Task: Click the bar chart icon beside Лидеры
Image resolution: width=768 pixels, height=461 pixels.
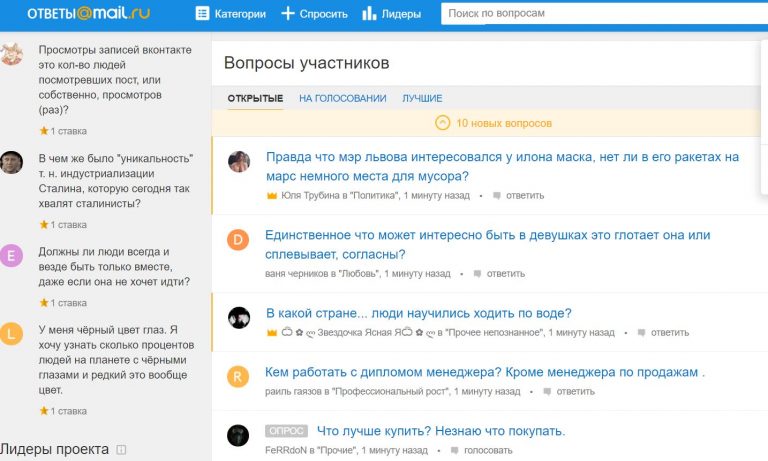Action: (x=369, y=13)
